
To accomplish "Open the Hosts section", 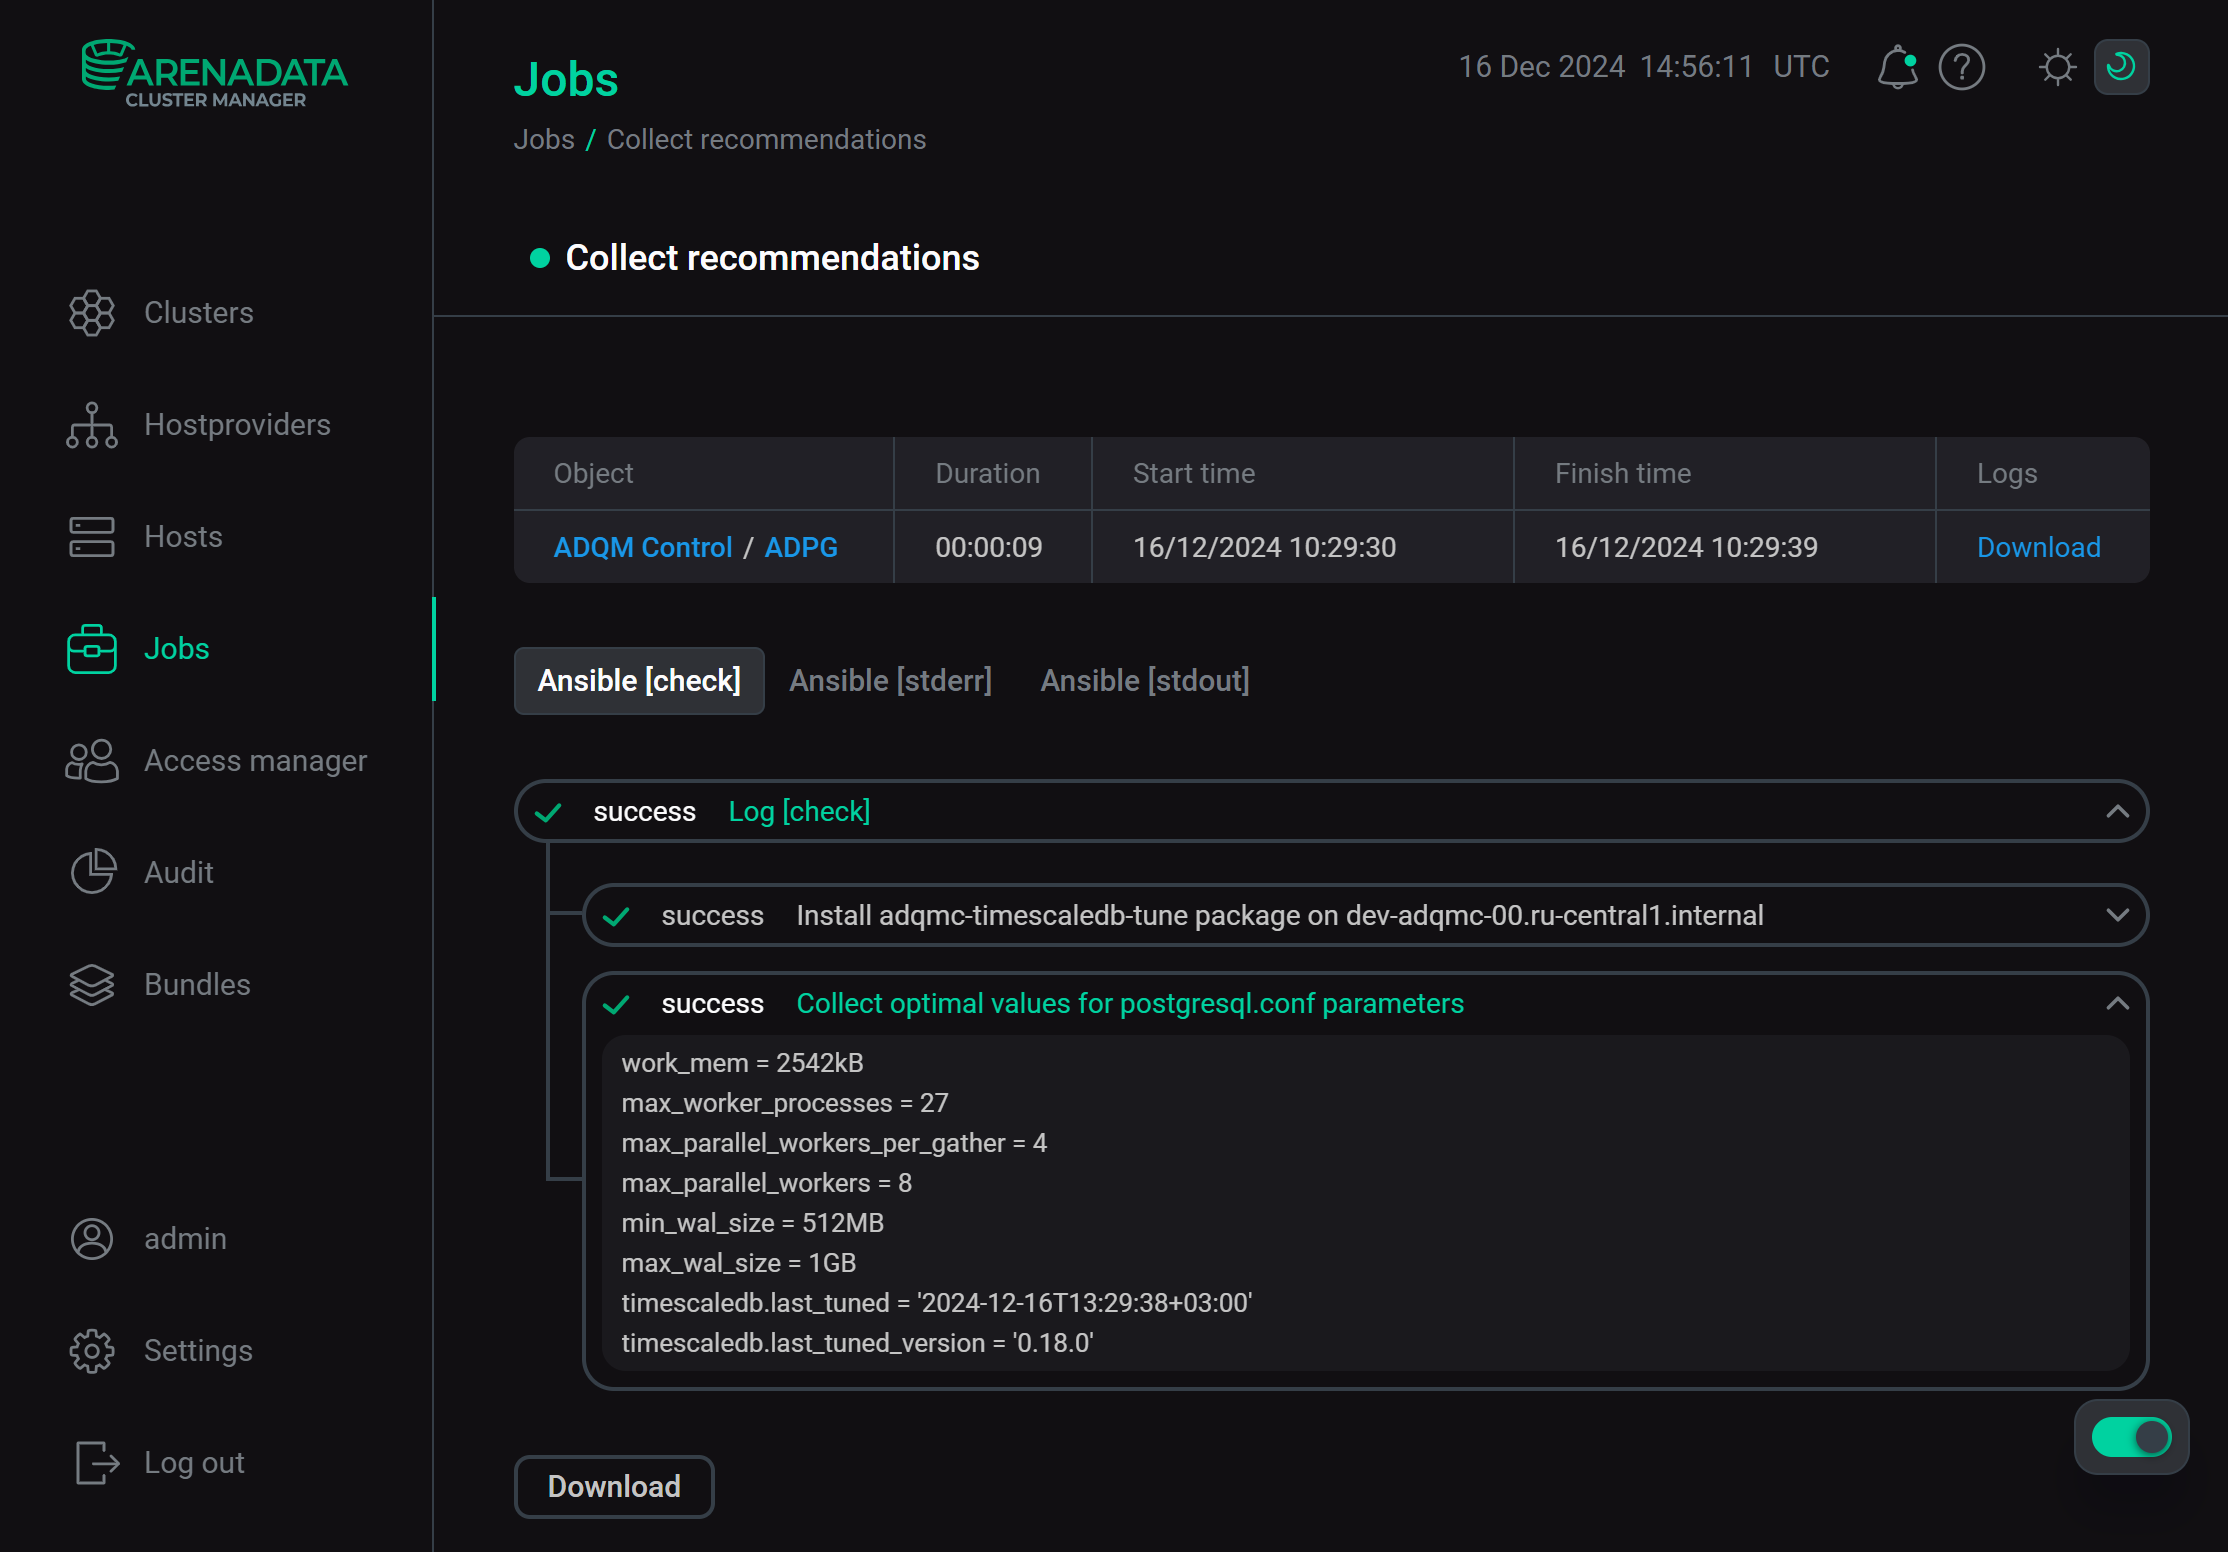I will [x=183, y=536].
